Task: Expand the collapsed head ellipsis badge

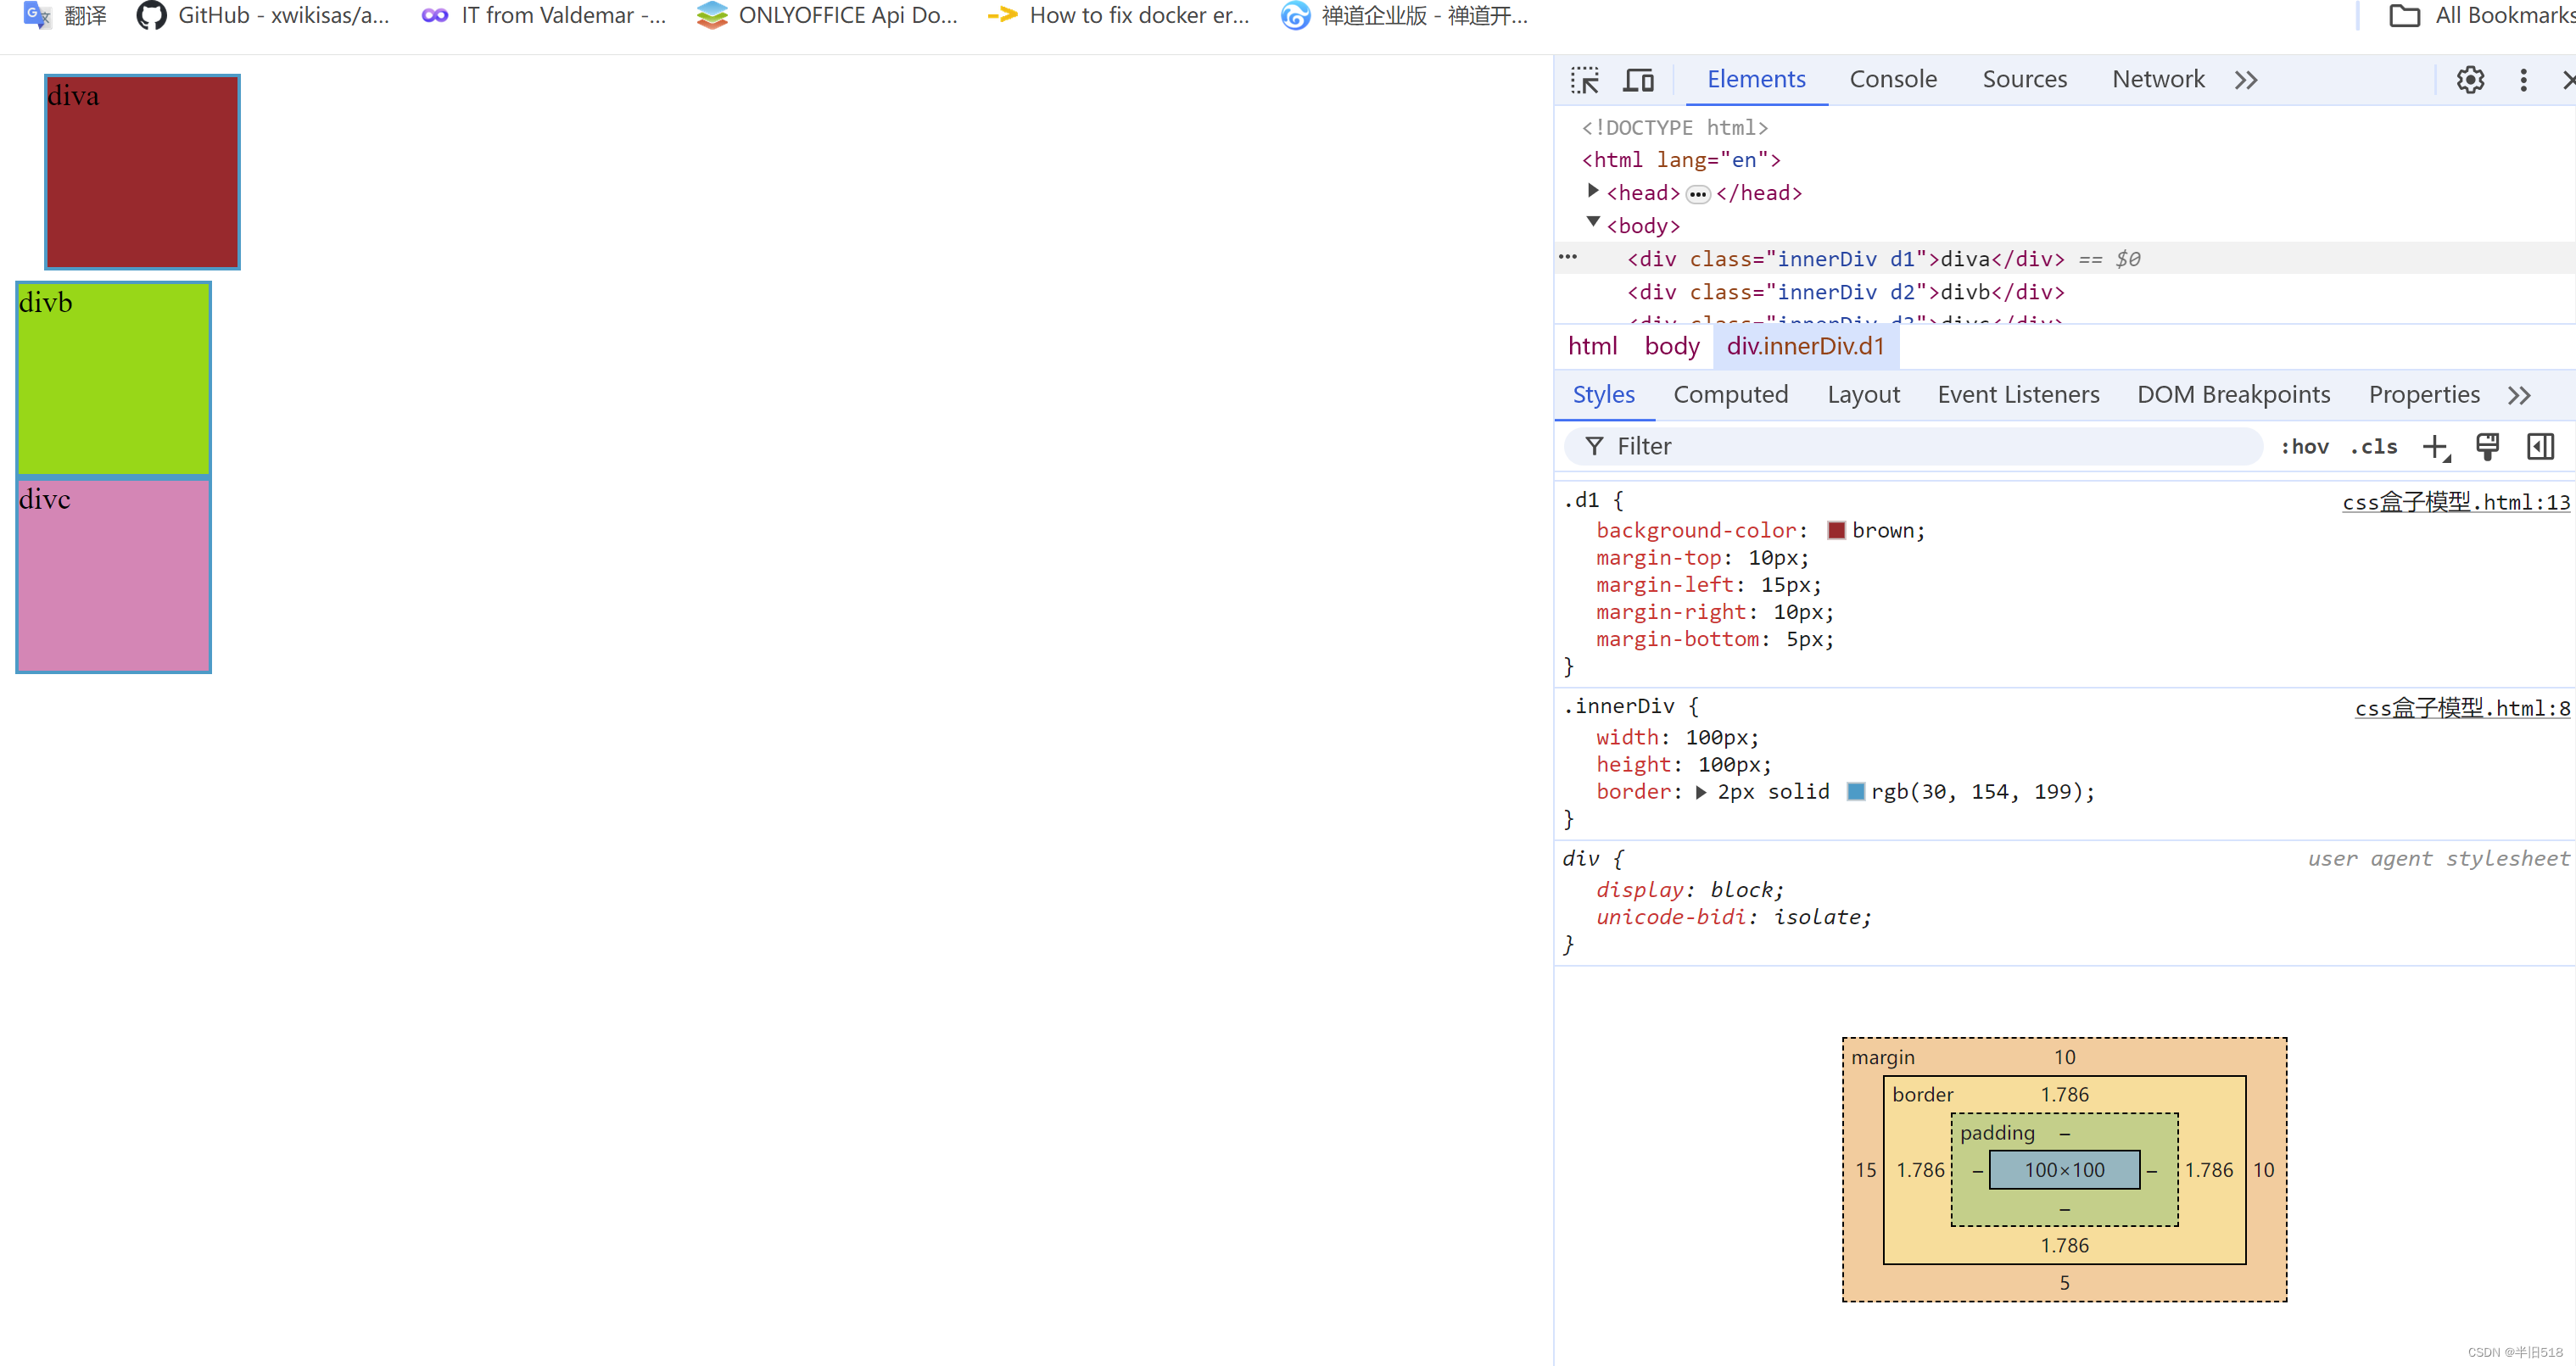Action: click(x=1698, y=194)
